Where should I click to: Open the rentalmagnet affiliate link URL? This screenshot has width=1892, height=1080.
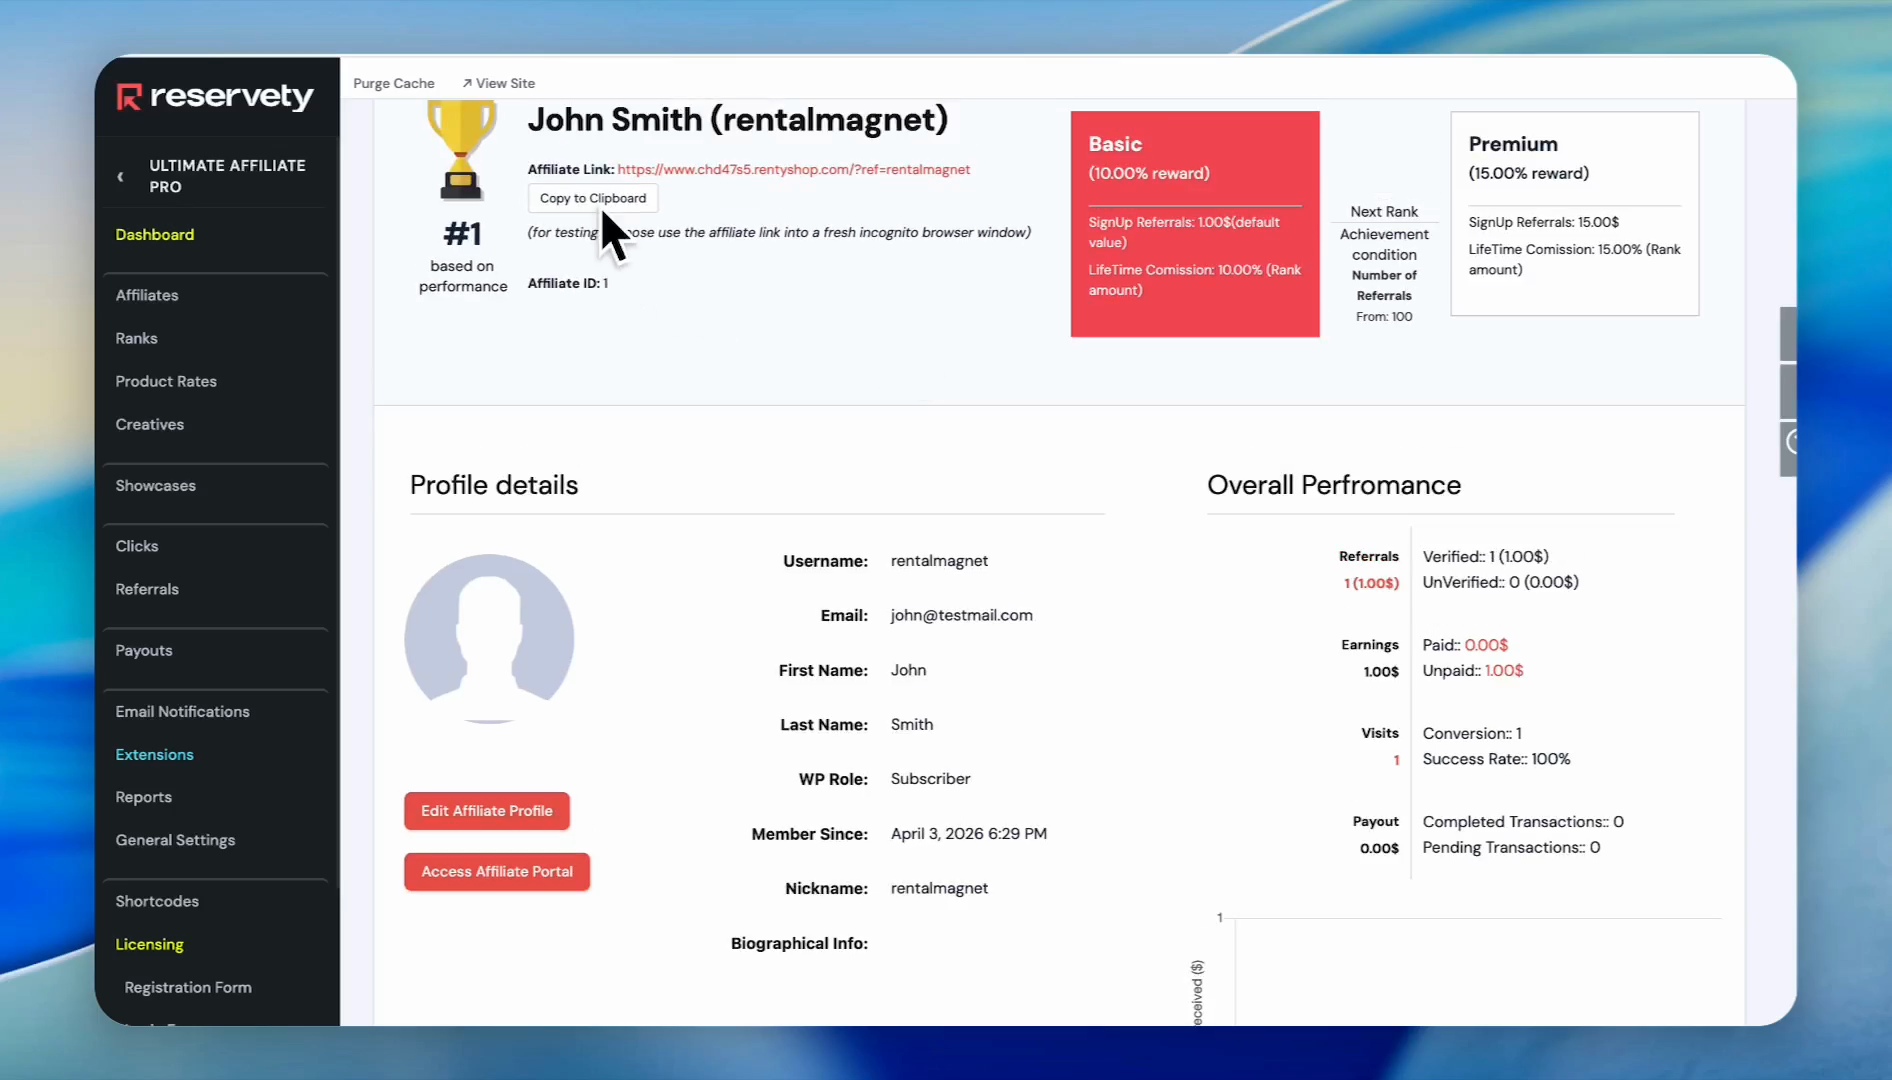(x=793, y=169)
